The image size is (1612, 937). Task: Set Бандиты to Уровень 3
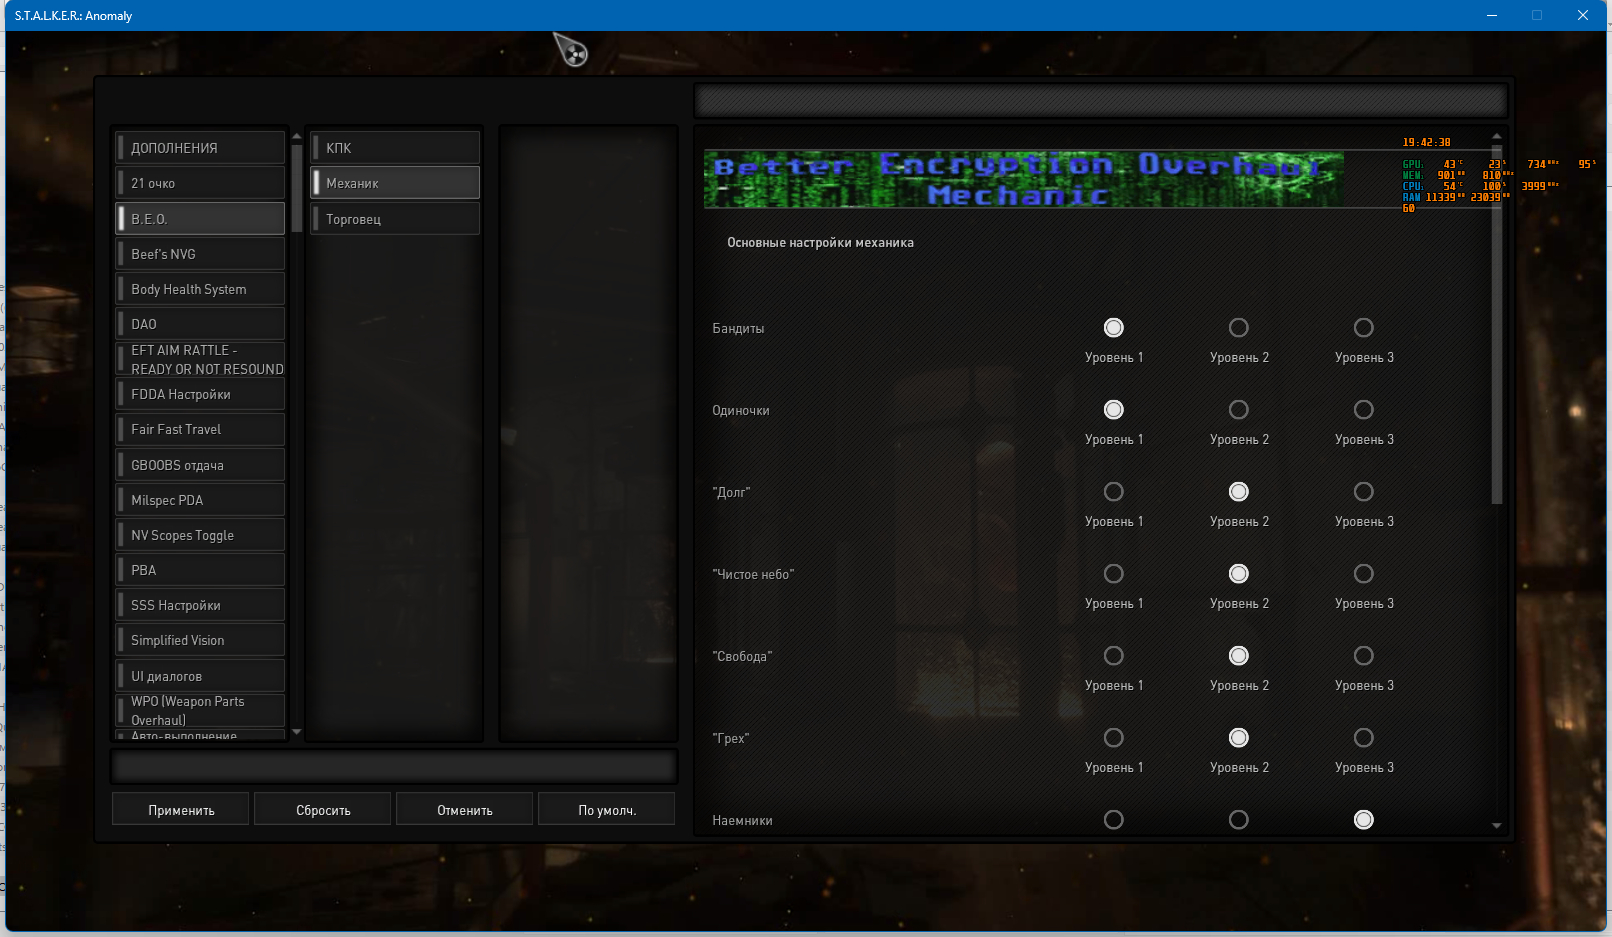tap(1363, 328)
